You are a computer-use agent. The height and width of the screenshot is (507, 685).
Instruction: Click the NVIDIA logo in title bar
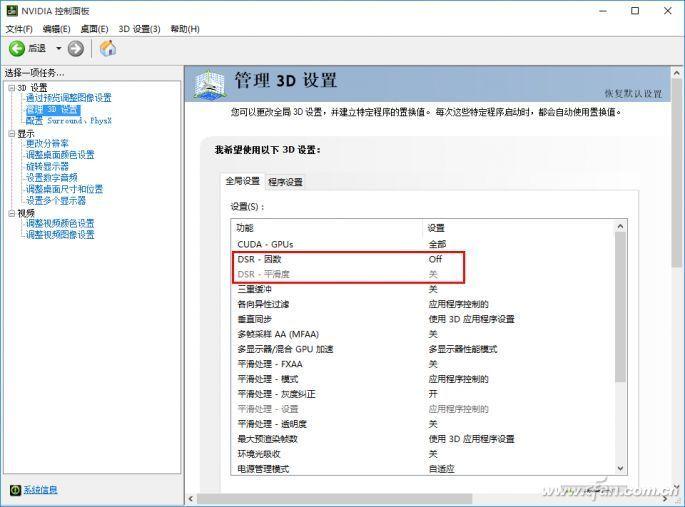click(x=12, y=11)
